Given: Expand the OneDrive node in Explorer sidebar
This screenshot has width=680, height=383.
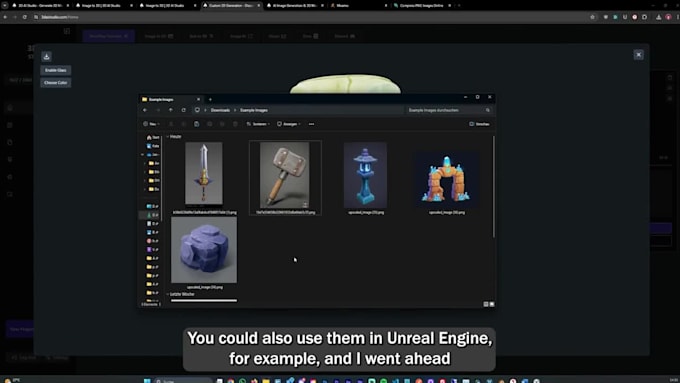Looking at the screenshot, I should [x=142, y=154].
